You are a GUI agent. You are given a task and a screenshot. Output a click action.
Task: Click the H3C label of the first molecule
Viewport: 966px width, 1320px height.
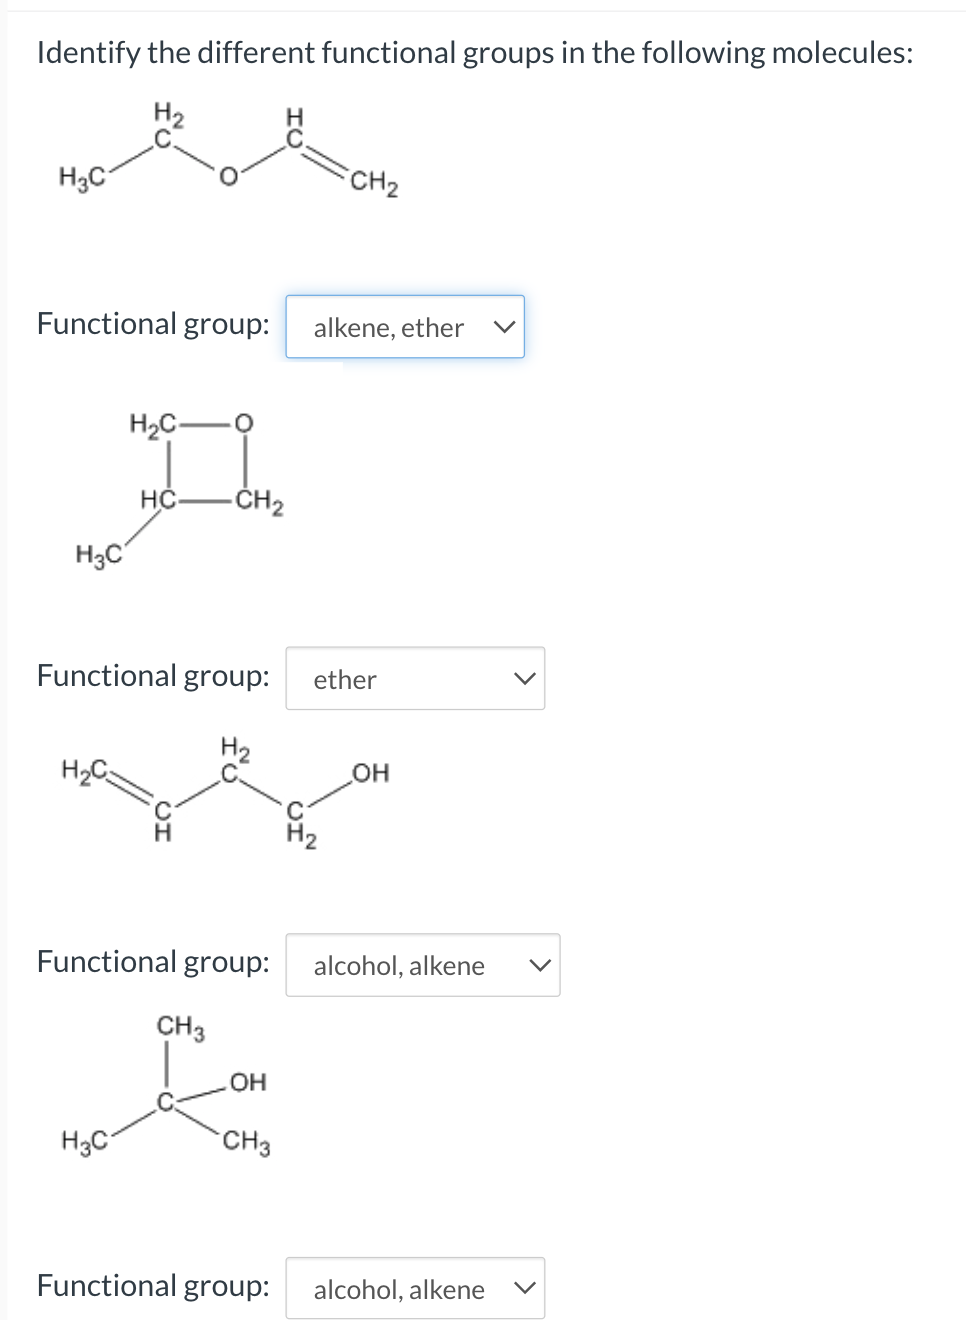click(81, 177)
